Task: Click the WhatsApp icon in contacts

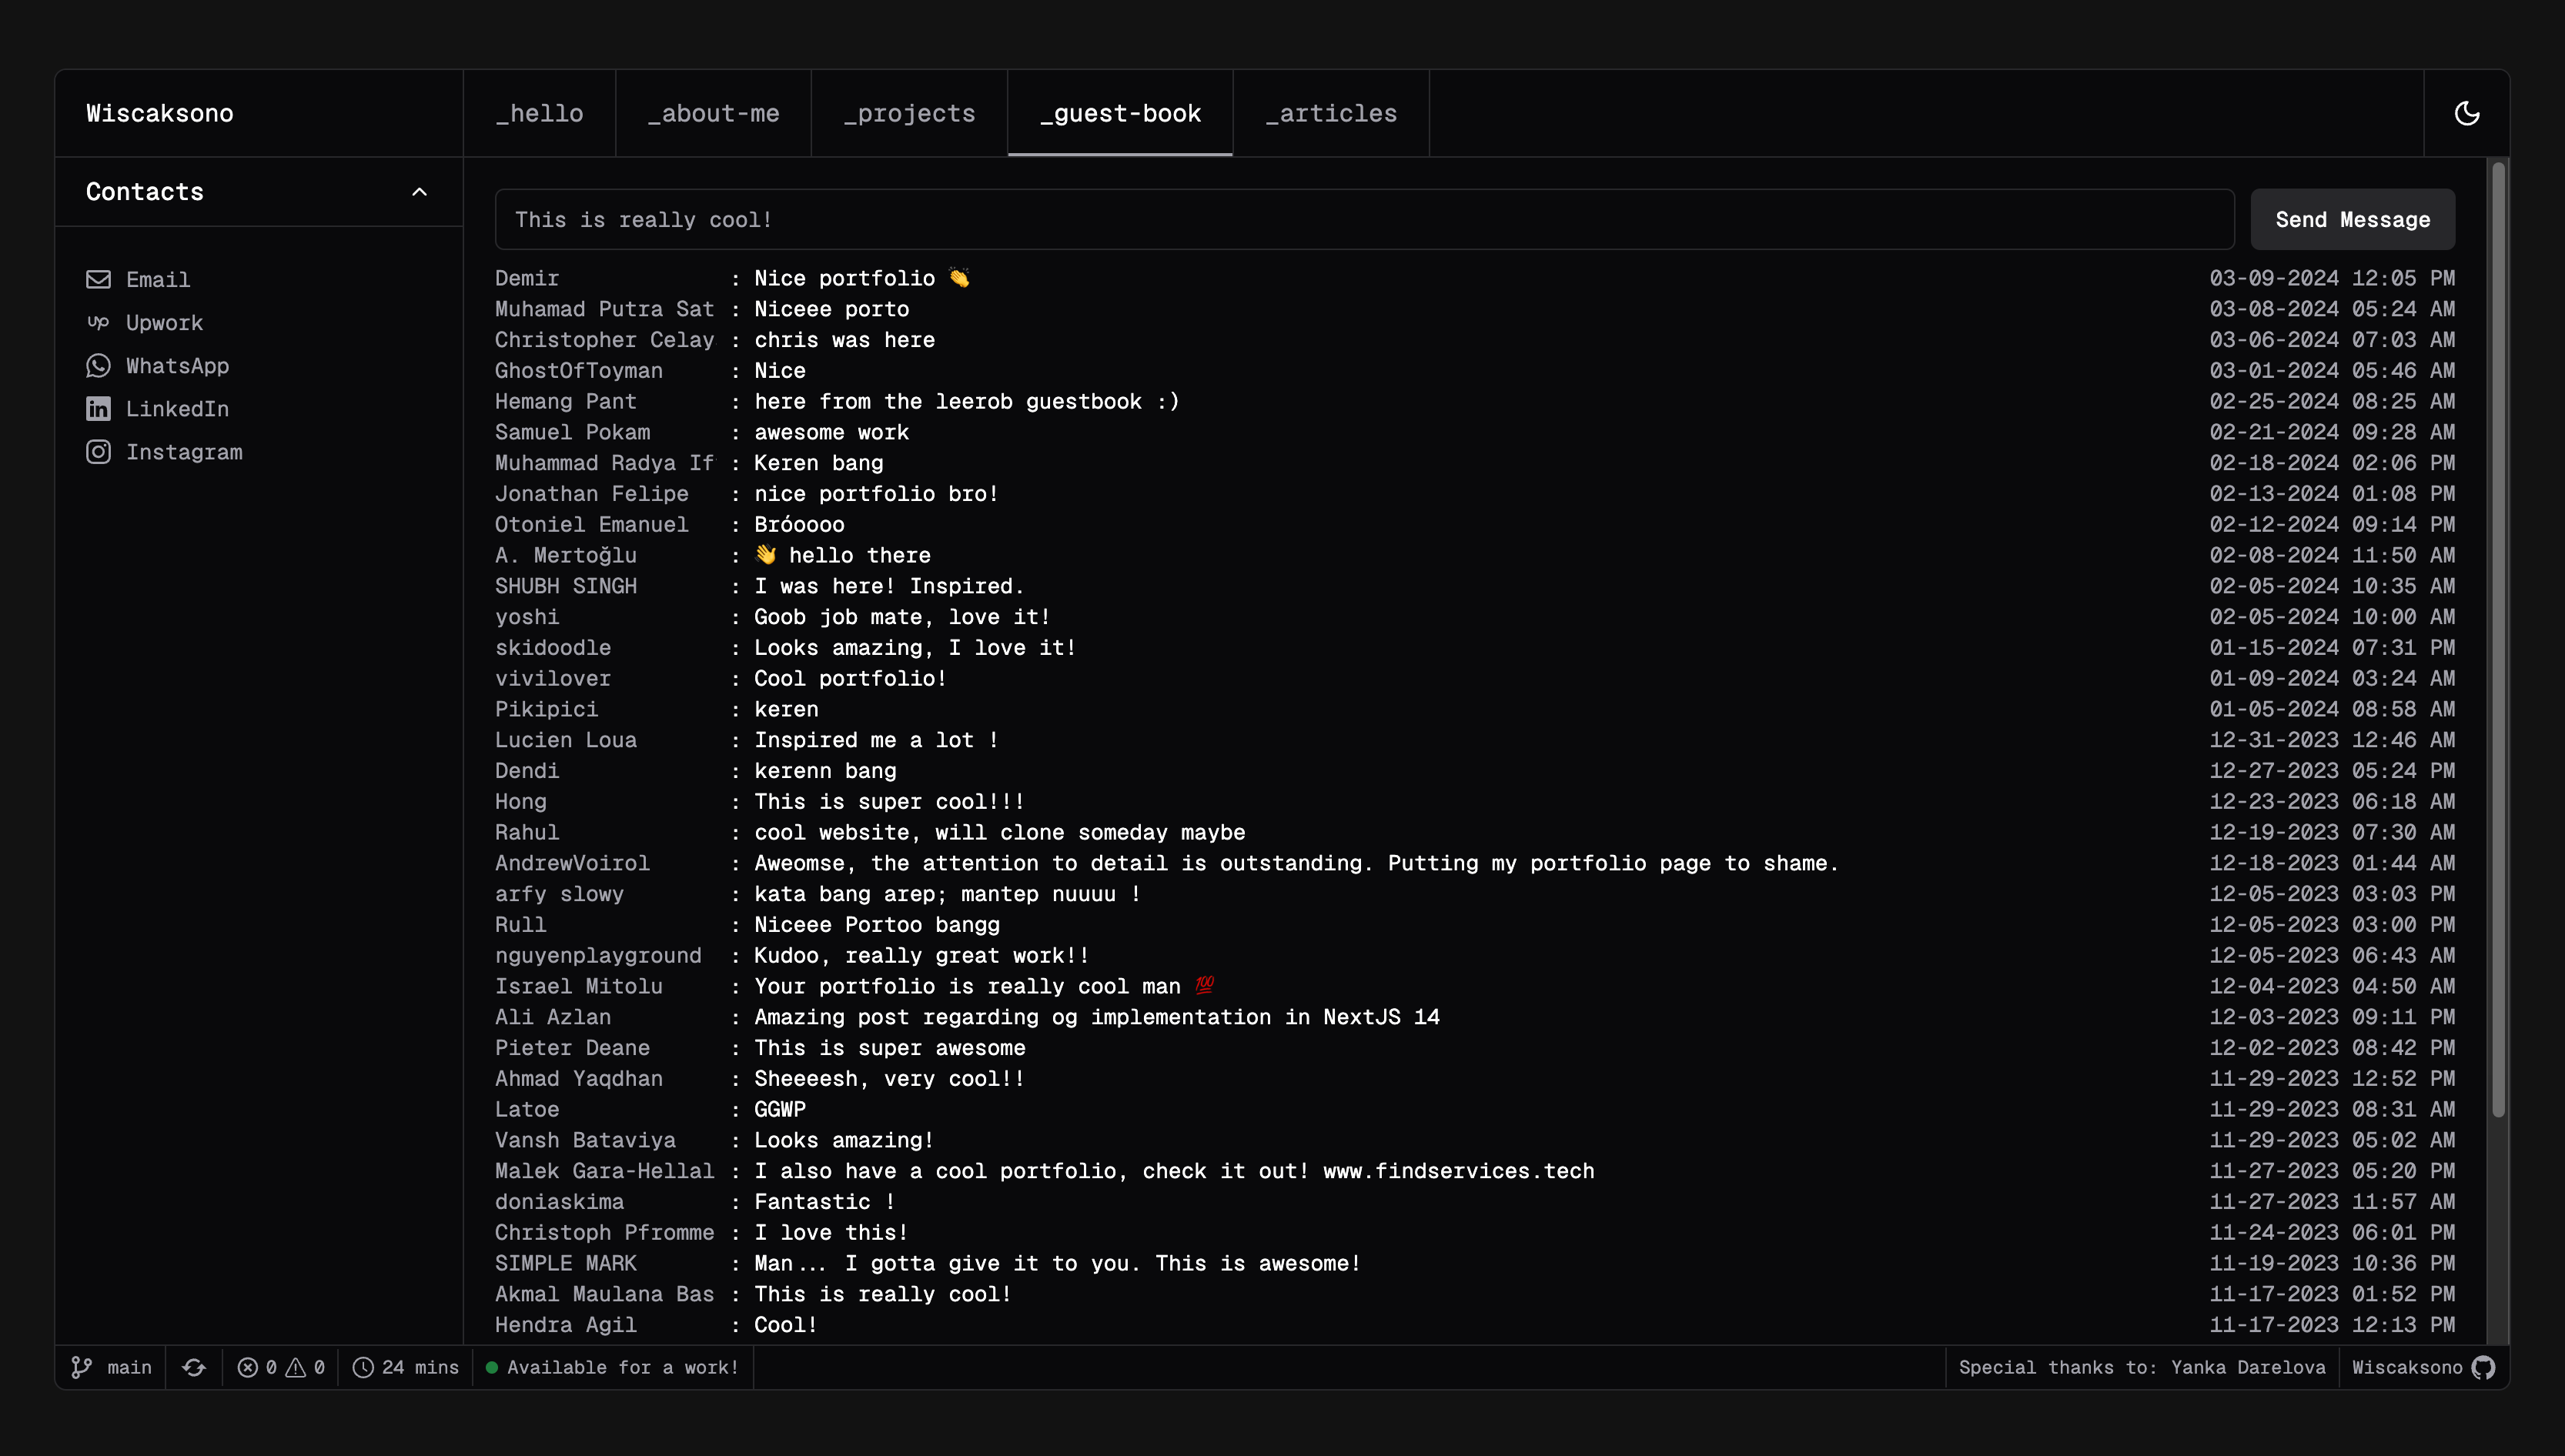Action: pyautogui.click(x=98, y=366)
